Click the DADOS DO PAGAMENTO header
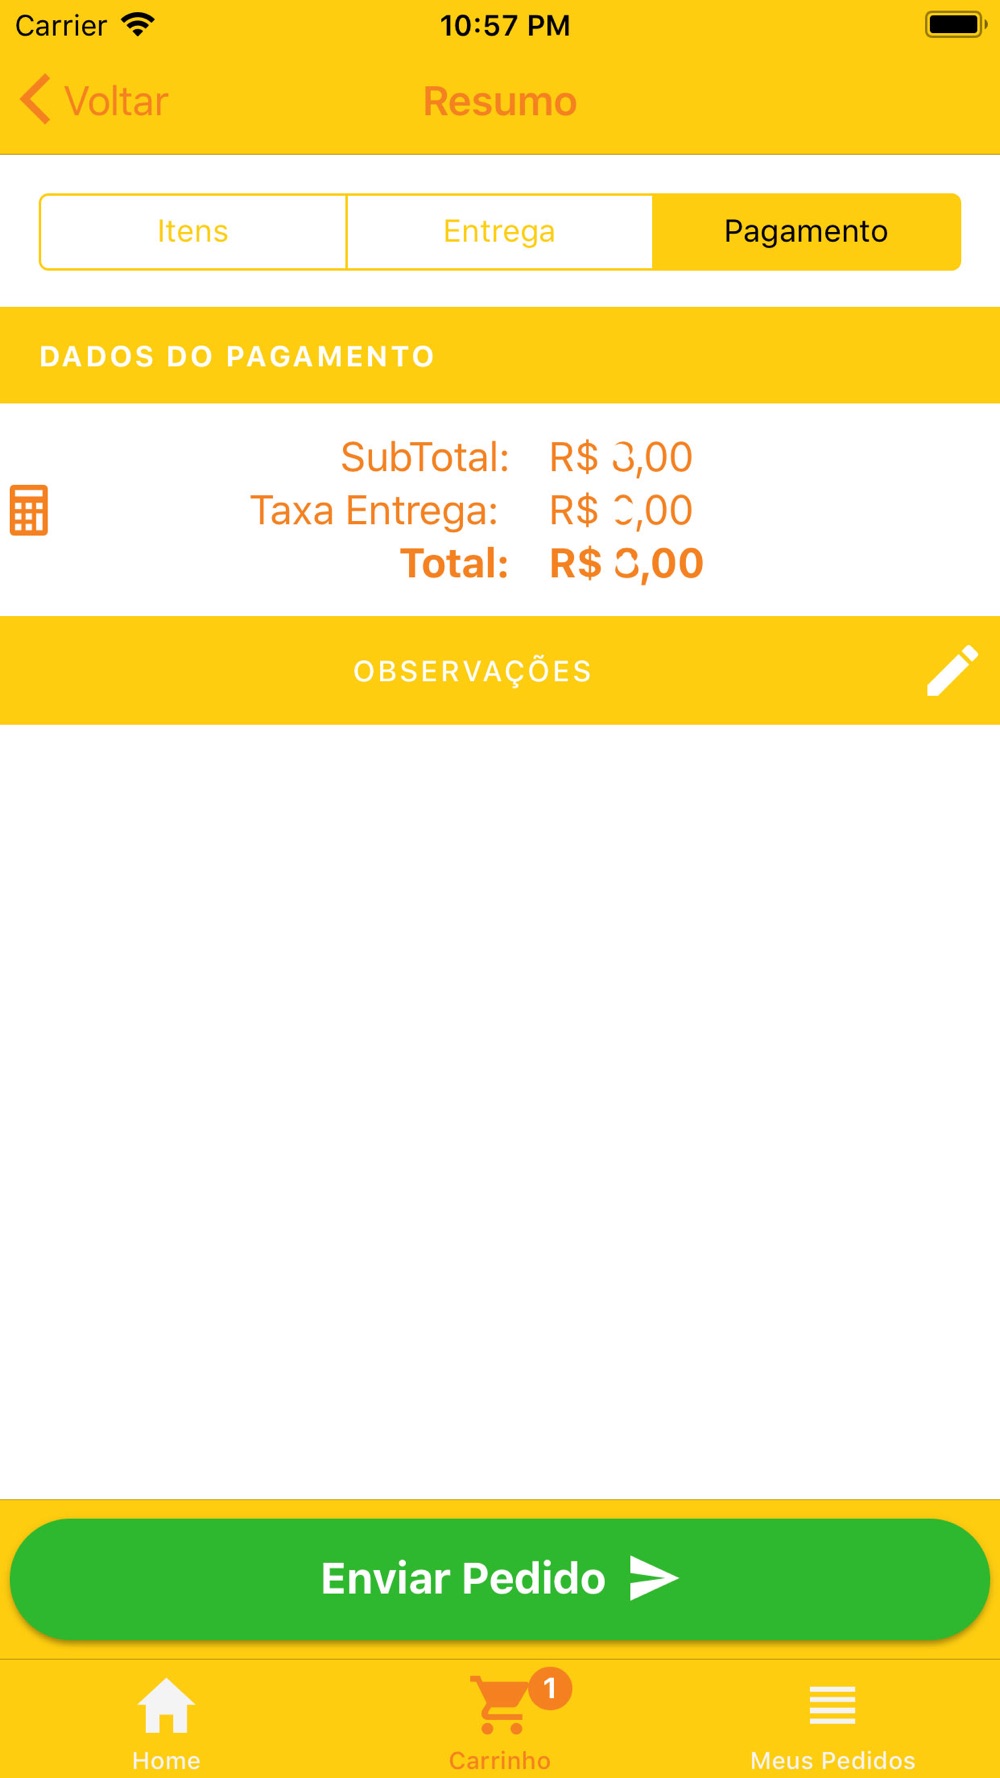Screen dimensions: 1000x1778 [237, 356]
